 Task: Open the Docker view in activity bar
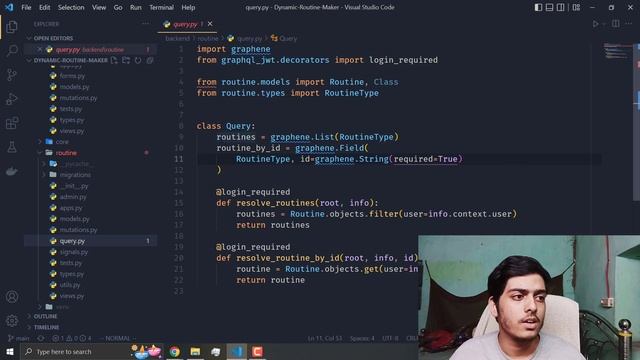pyautogui.click(x=12, y=171)
